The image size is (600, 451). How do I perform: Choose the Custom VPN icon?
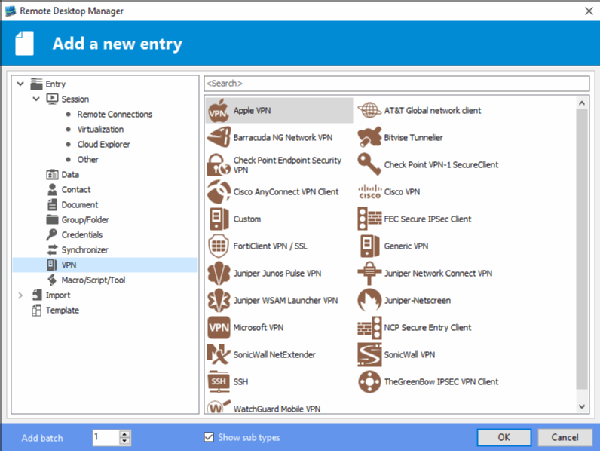218,219
